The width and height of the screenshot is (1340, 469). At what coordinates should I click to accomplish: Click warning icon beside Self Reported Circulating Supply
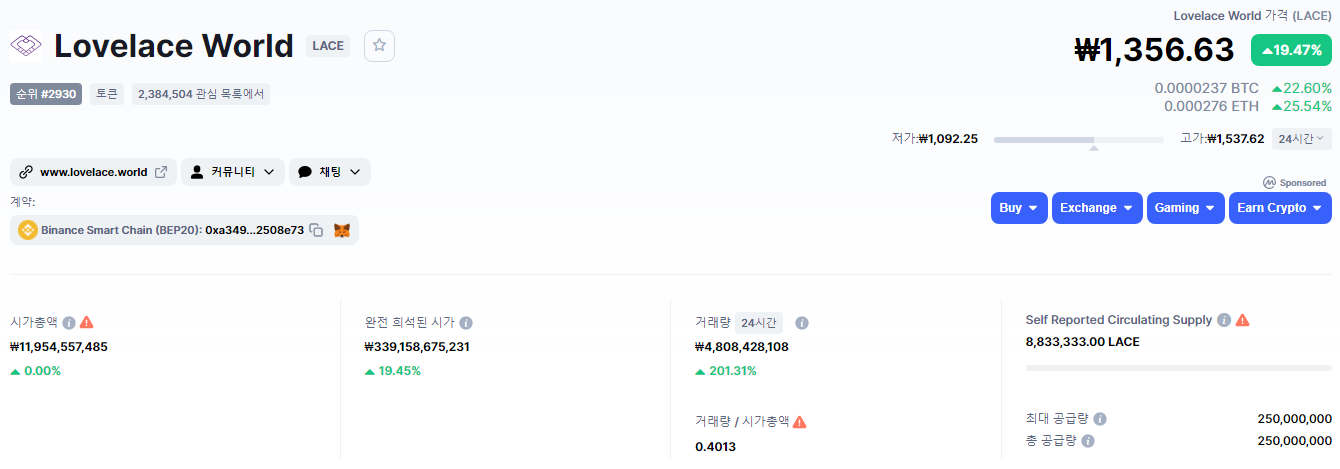[x=1243, y=320]
